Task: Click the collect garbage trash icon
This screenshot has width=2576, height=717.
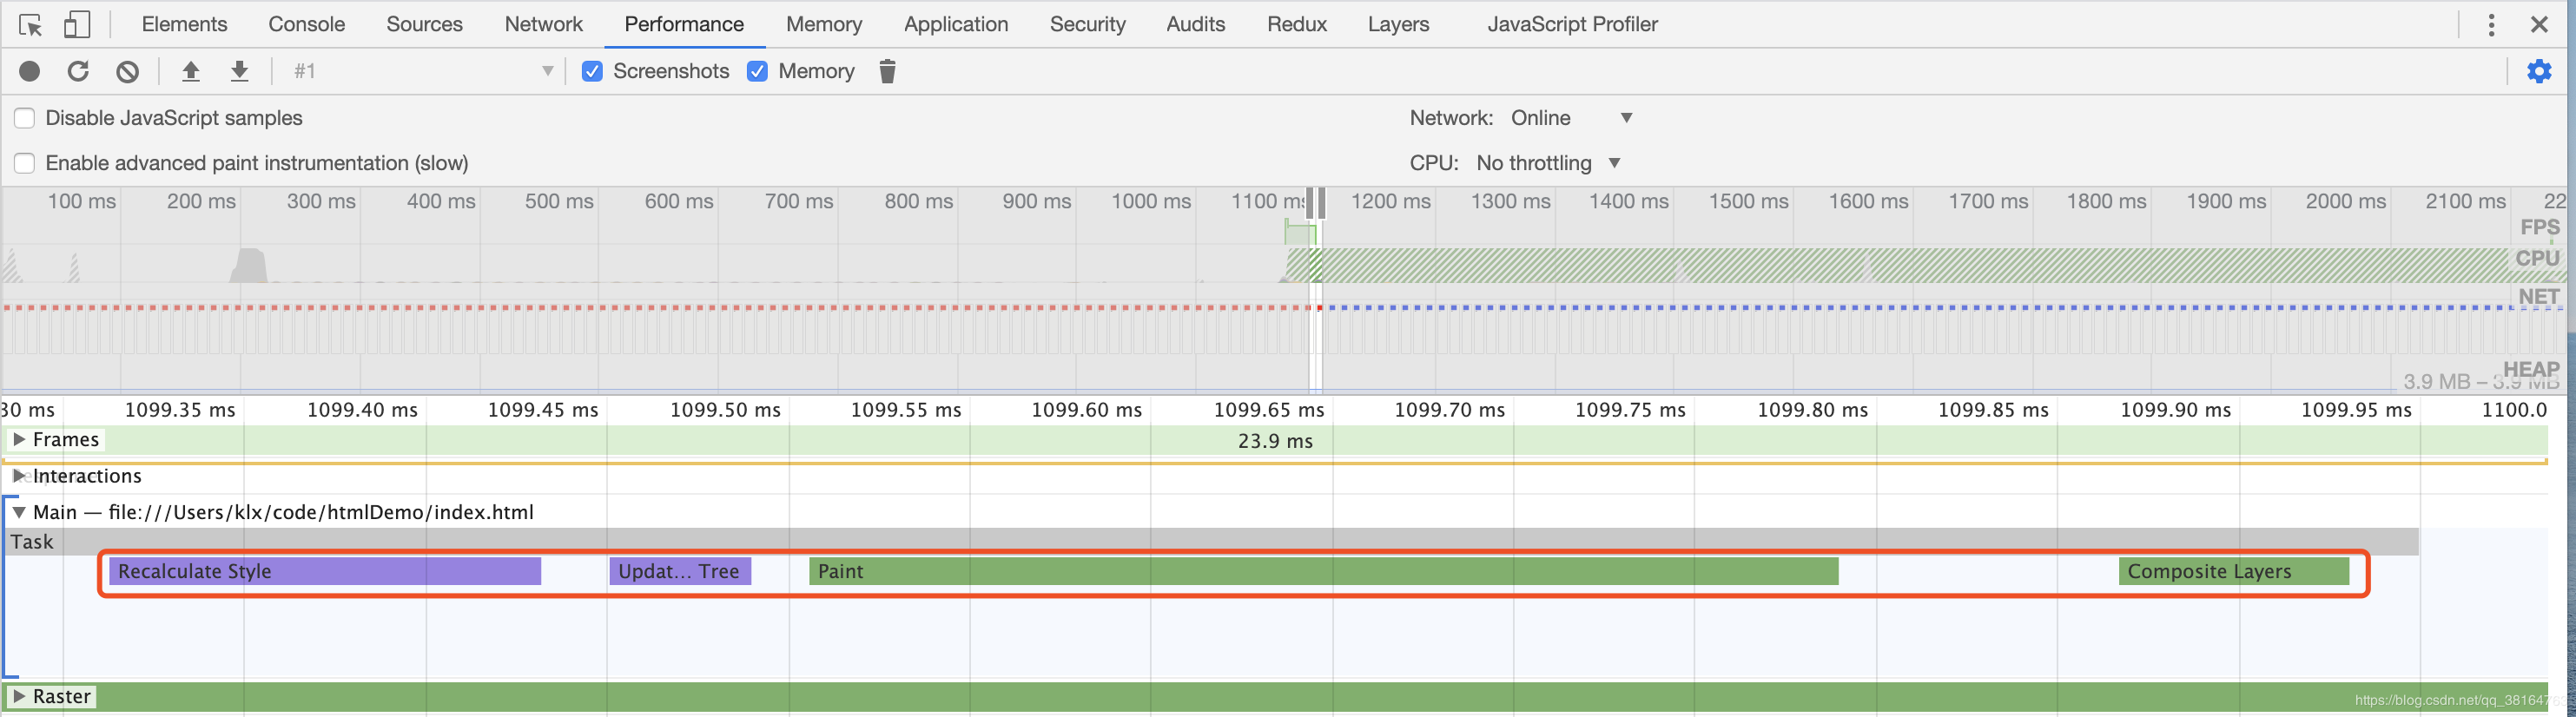Action: coord(887,71)
